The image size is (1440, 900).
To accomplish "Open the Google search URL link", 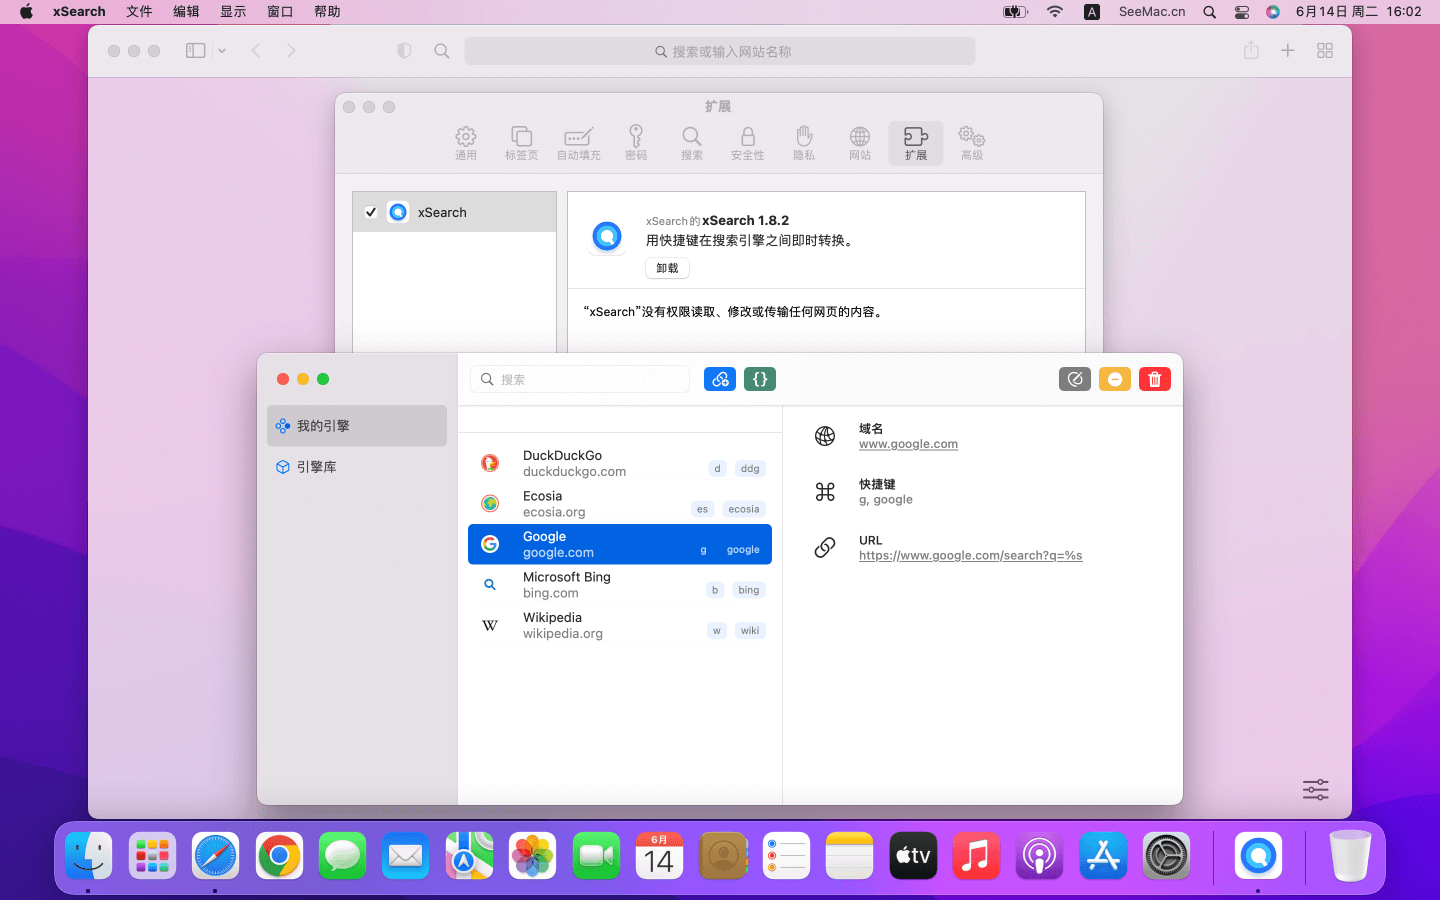I will coord(970,555).
